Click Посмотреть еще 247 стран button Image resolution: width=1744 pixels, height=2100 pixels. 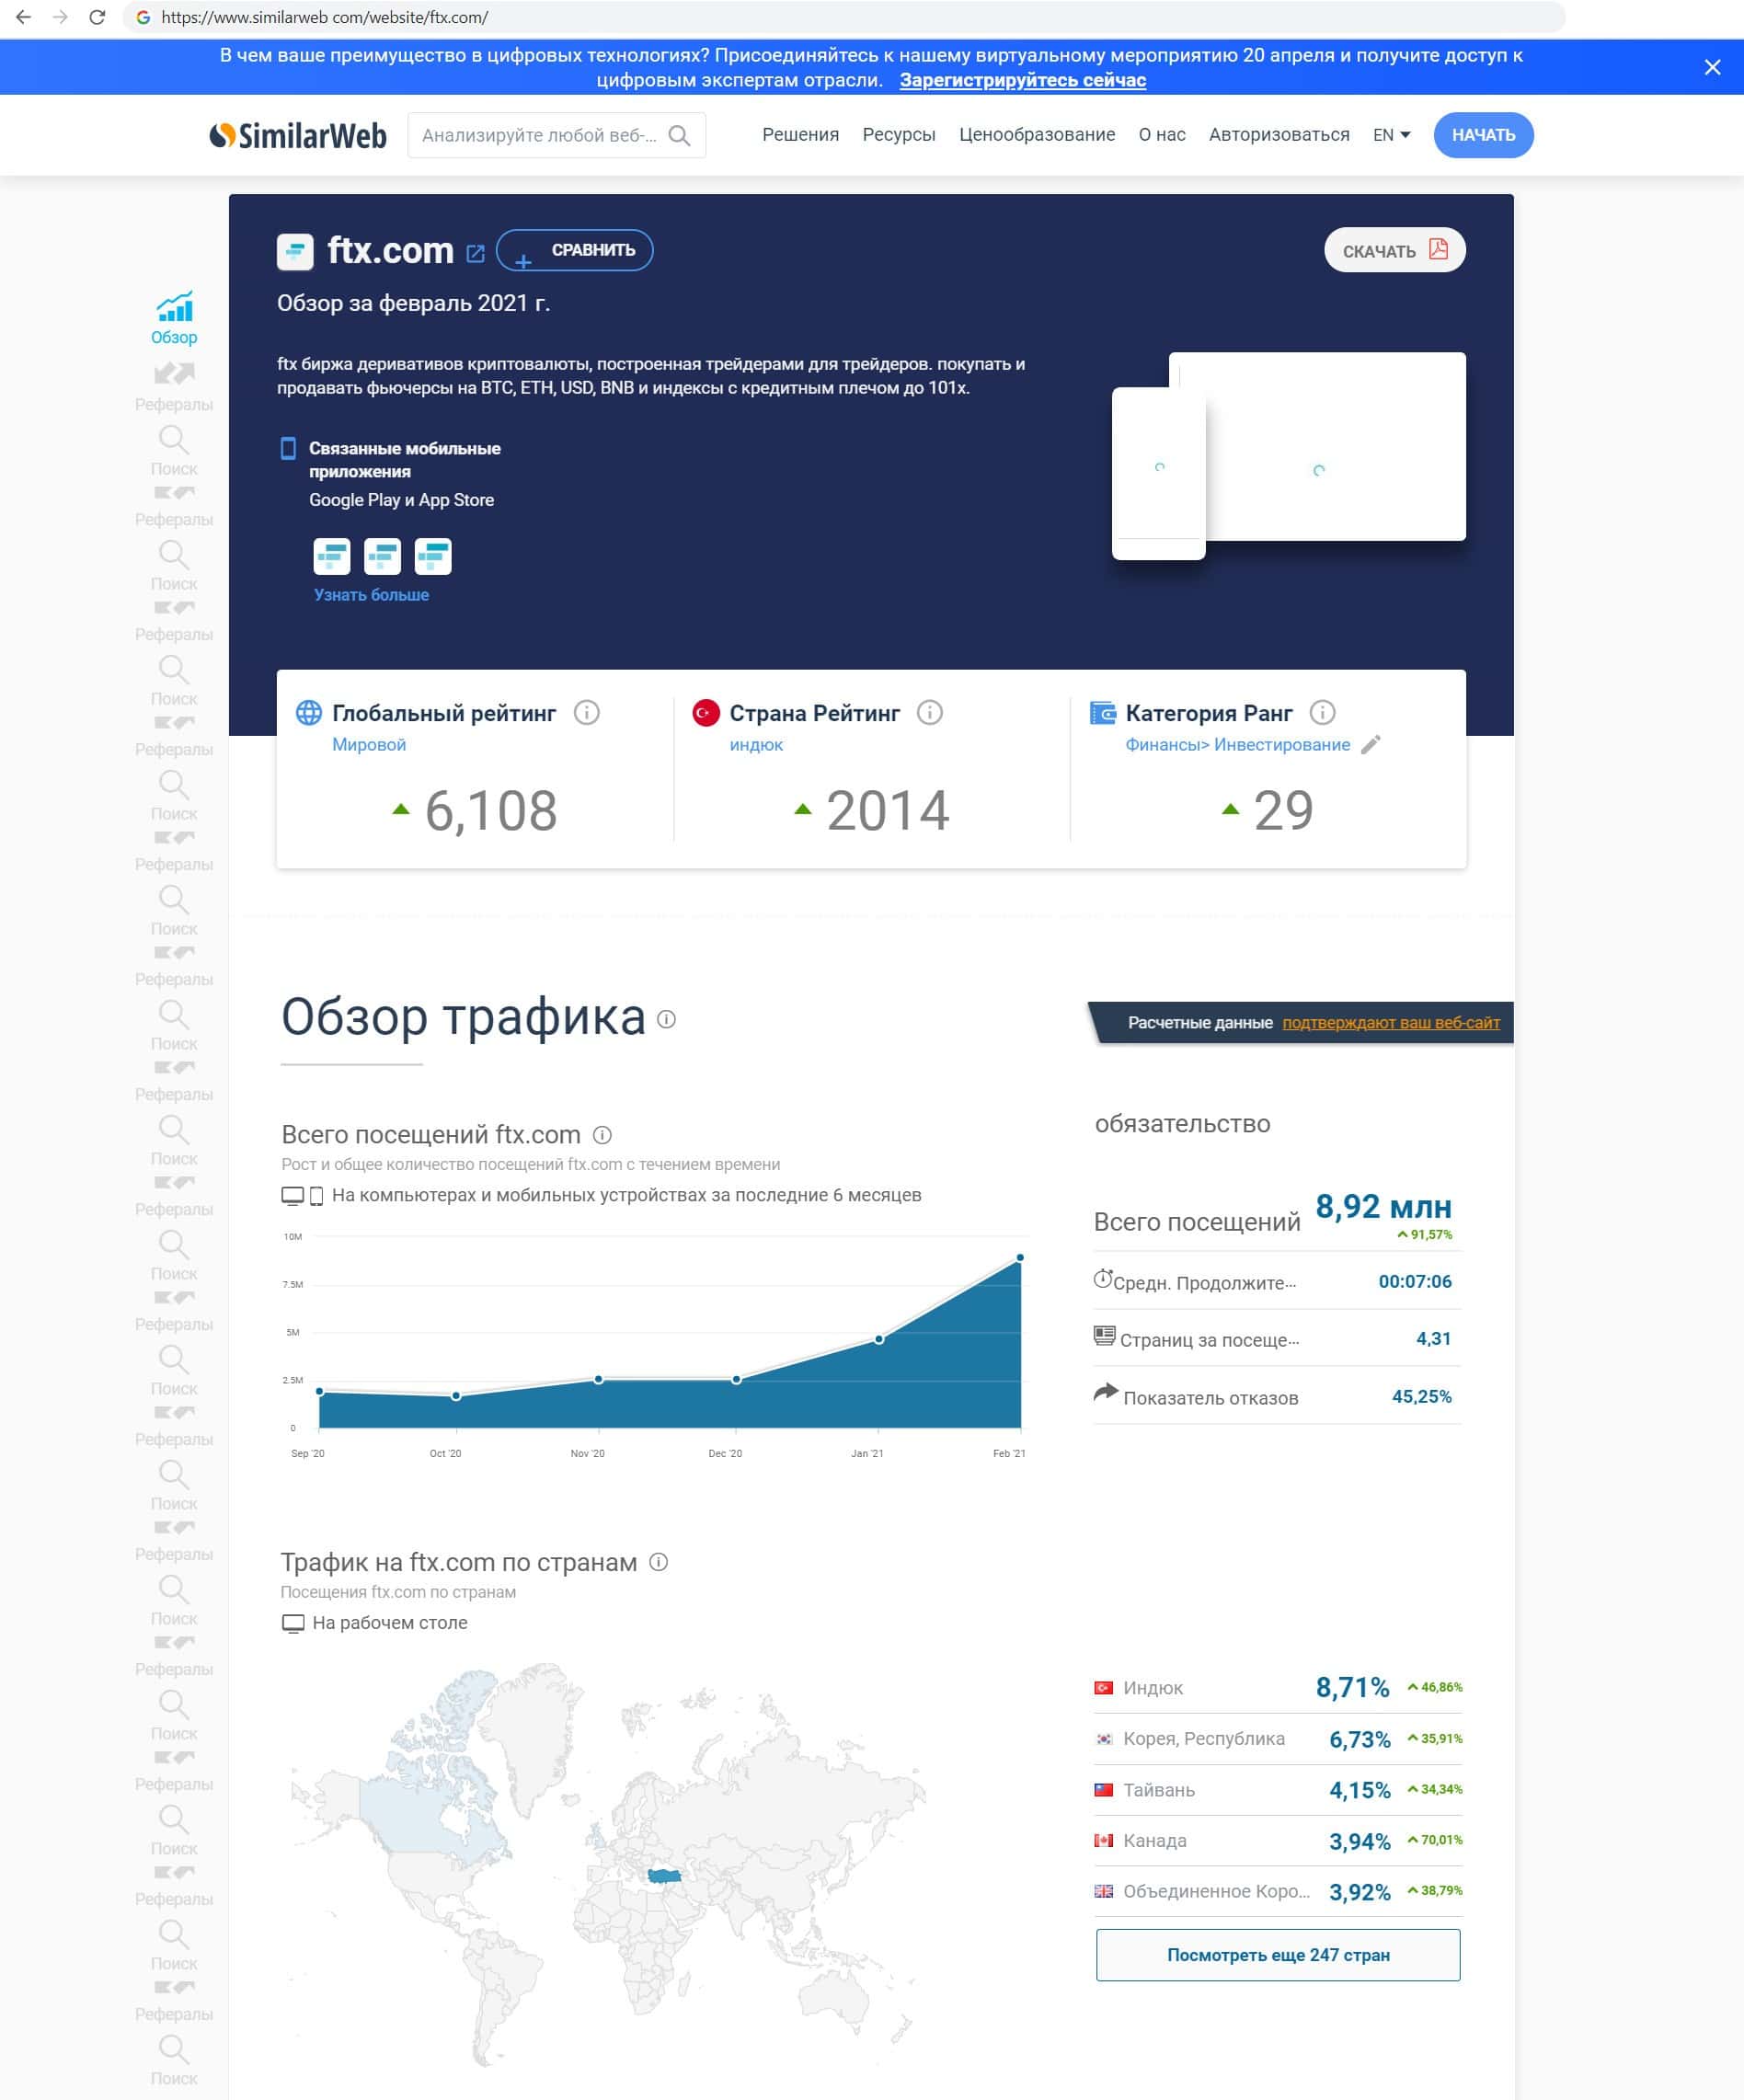pyautogui.click(x=1278, y=1954)
